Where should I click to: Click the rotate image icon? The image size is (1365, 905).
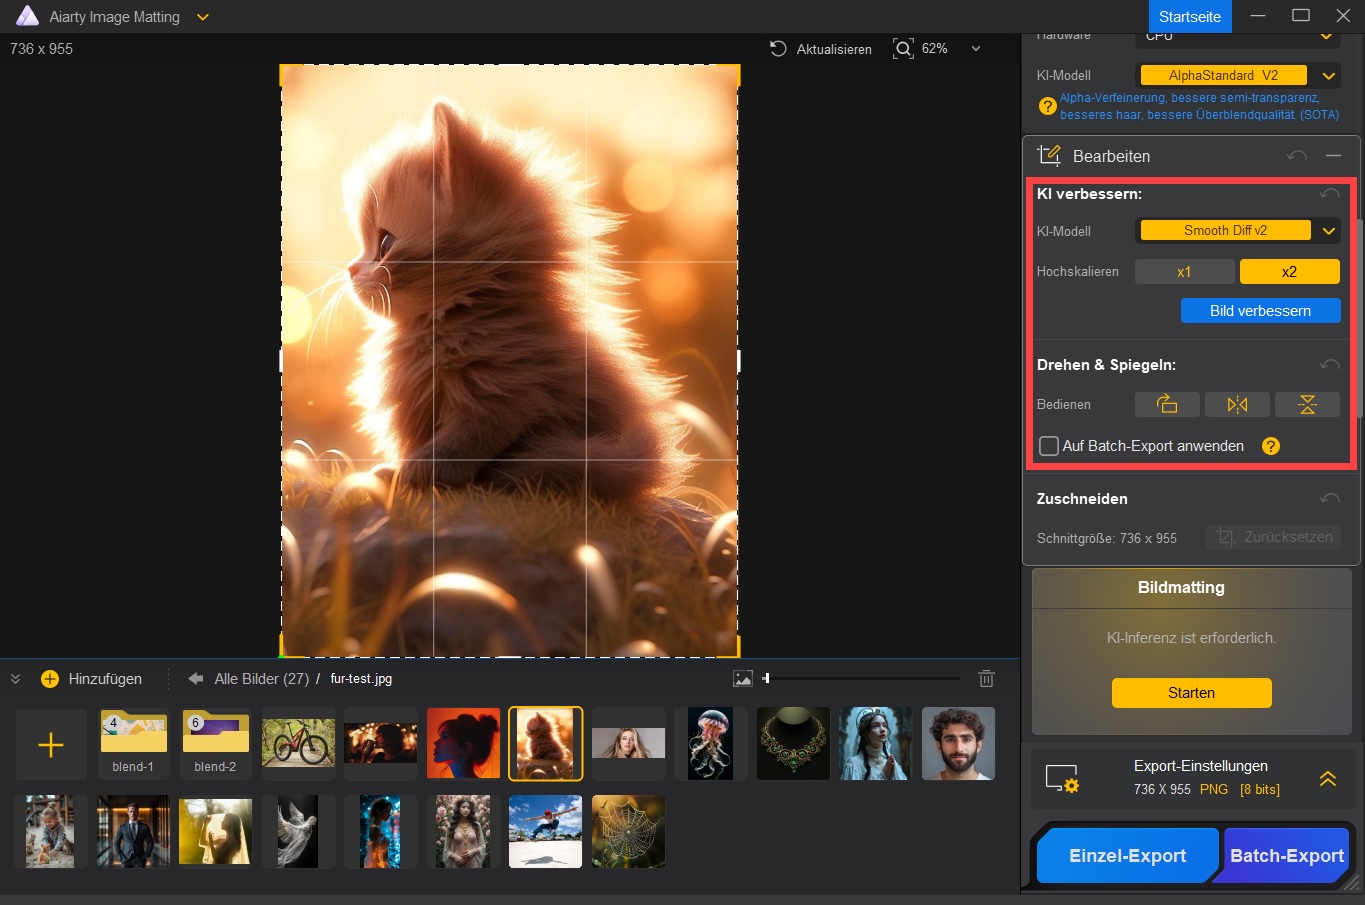[1166, 404]
